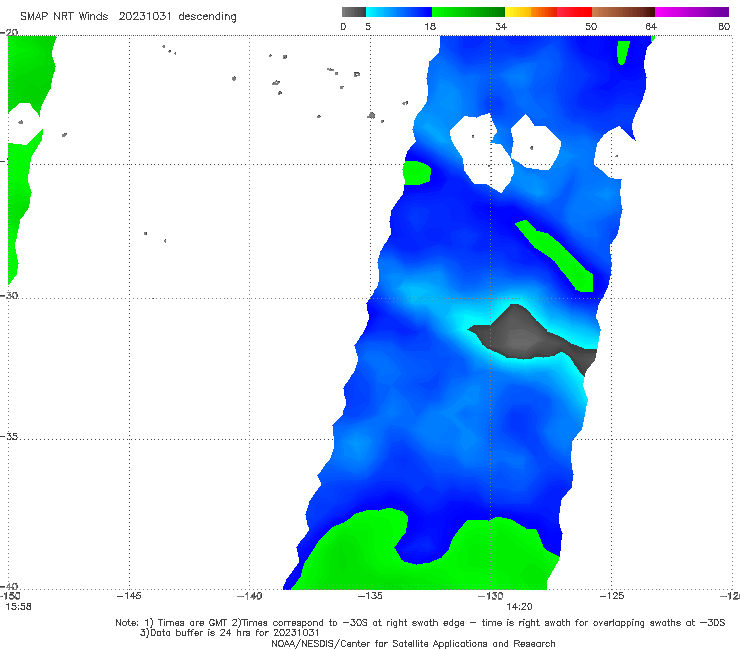This screenshot has height=650, width=740.
Task: Click the green 18-34 segment of the color bar
Action: click(468, 12)
